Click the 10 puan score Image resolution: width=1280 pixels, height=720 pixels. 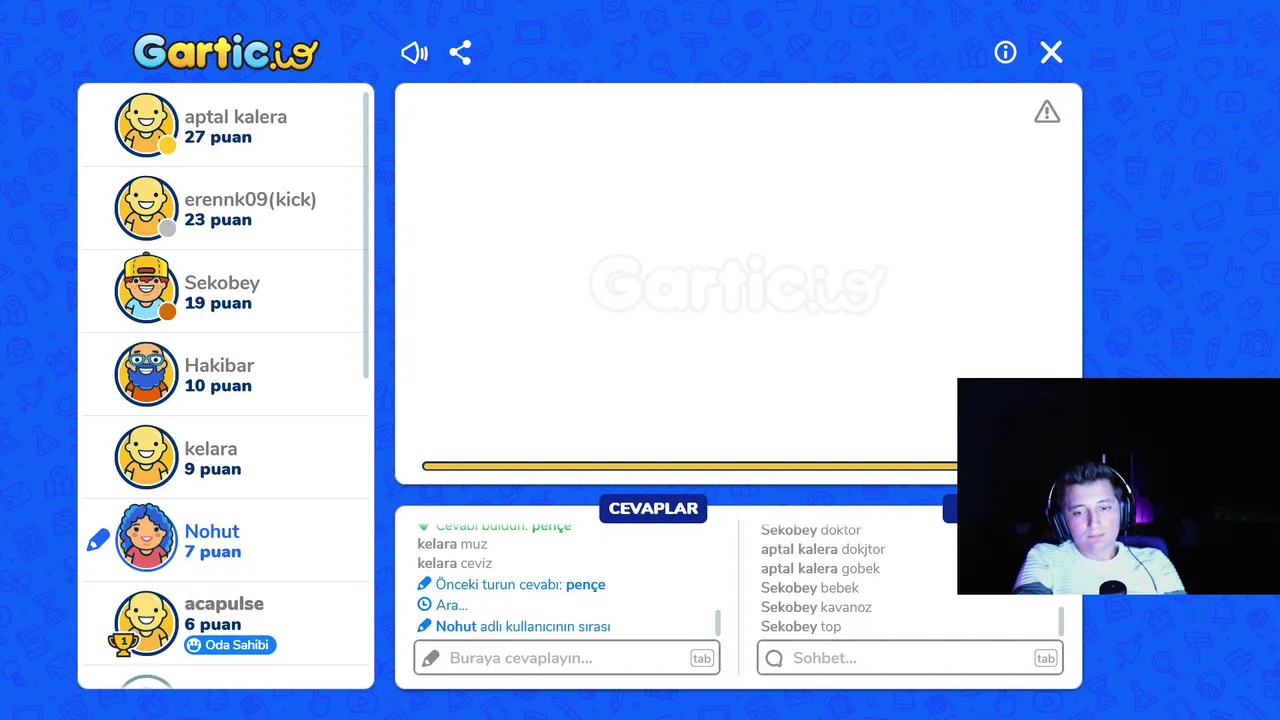tap(218, 386)
